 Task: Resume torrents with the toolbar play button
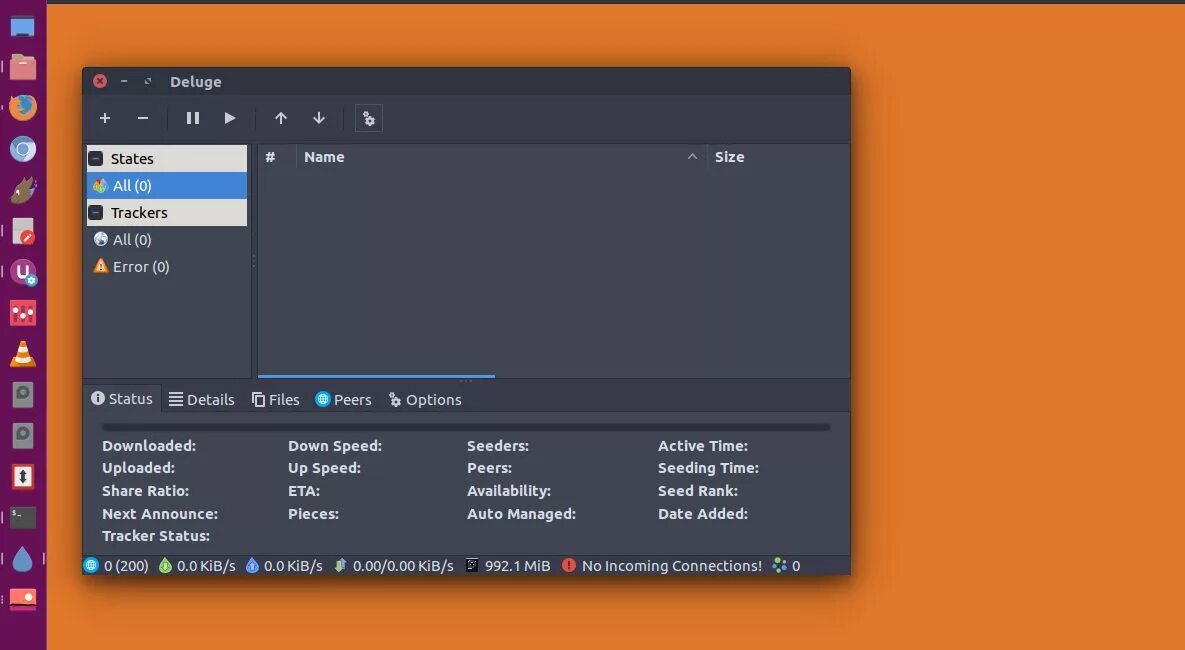tap(230, 118)
